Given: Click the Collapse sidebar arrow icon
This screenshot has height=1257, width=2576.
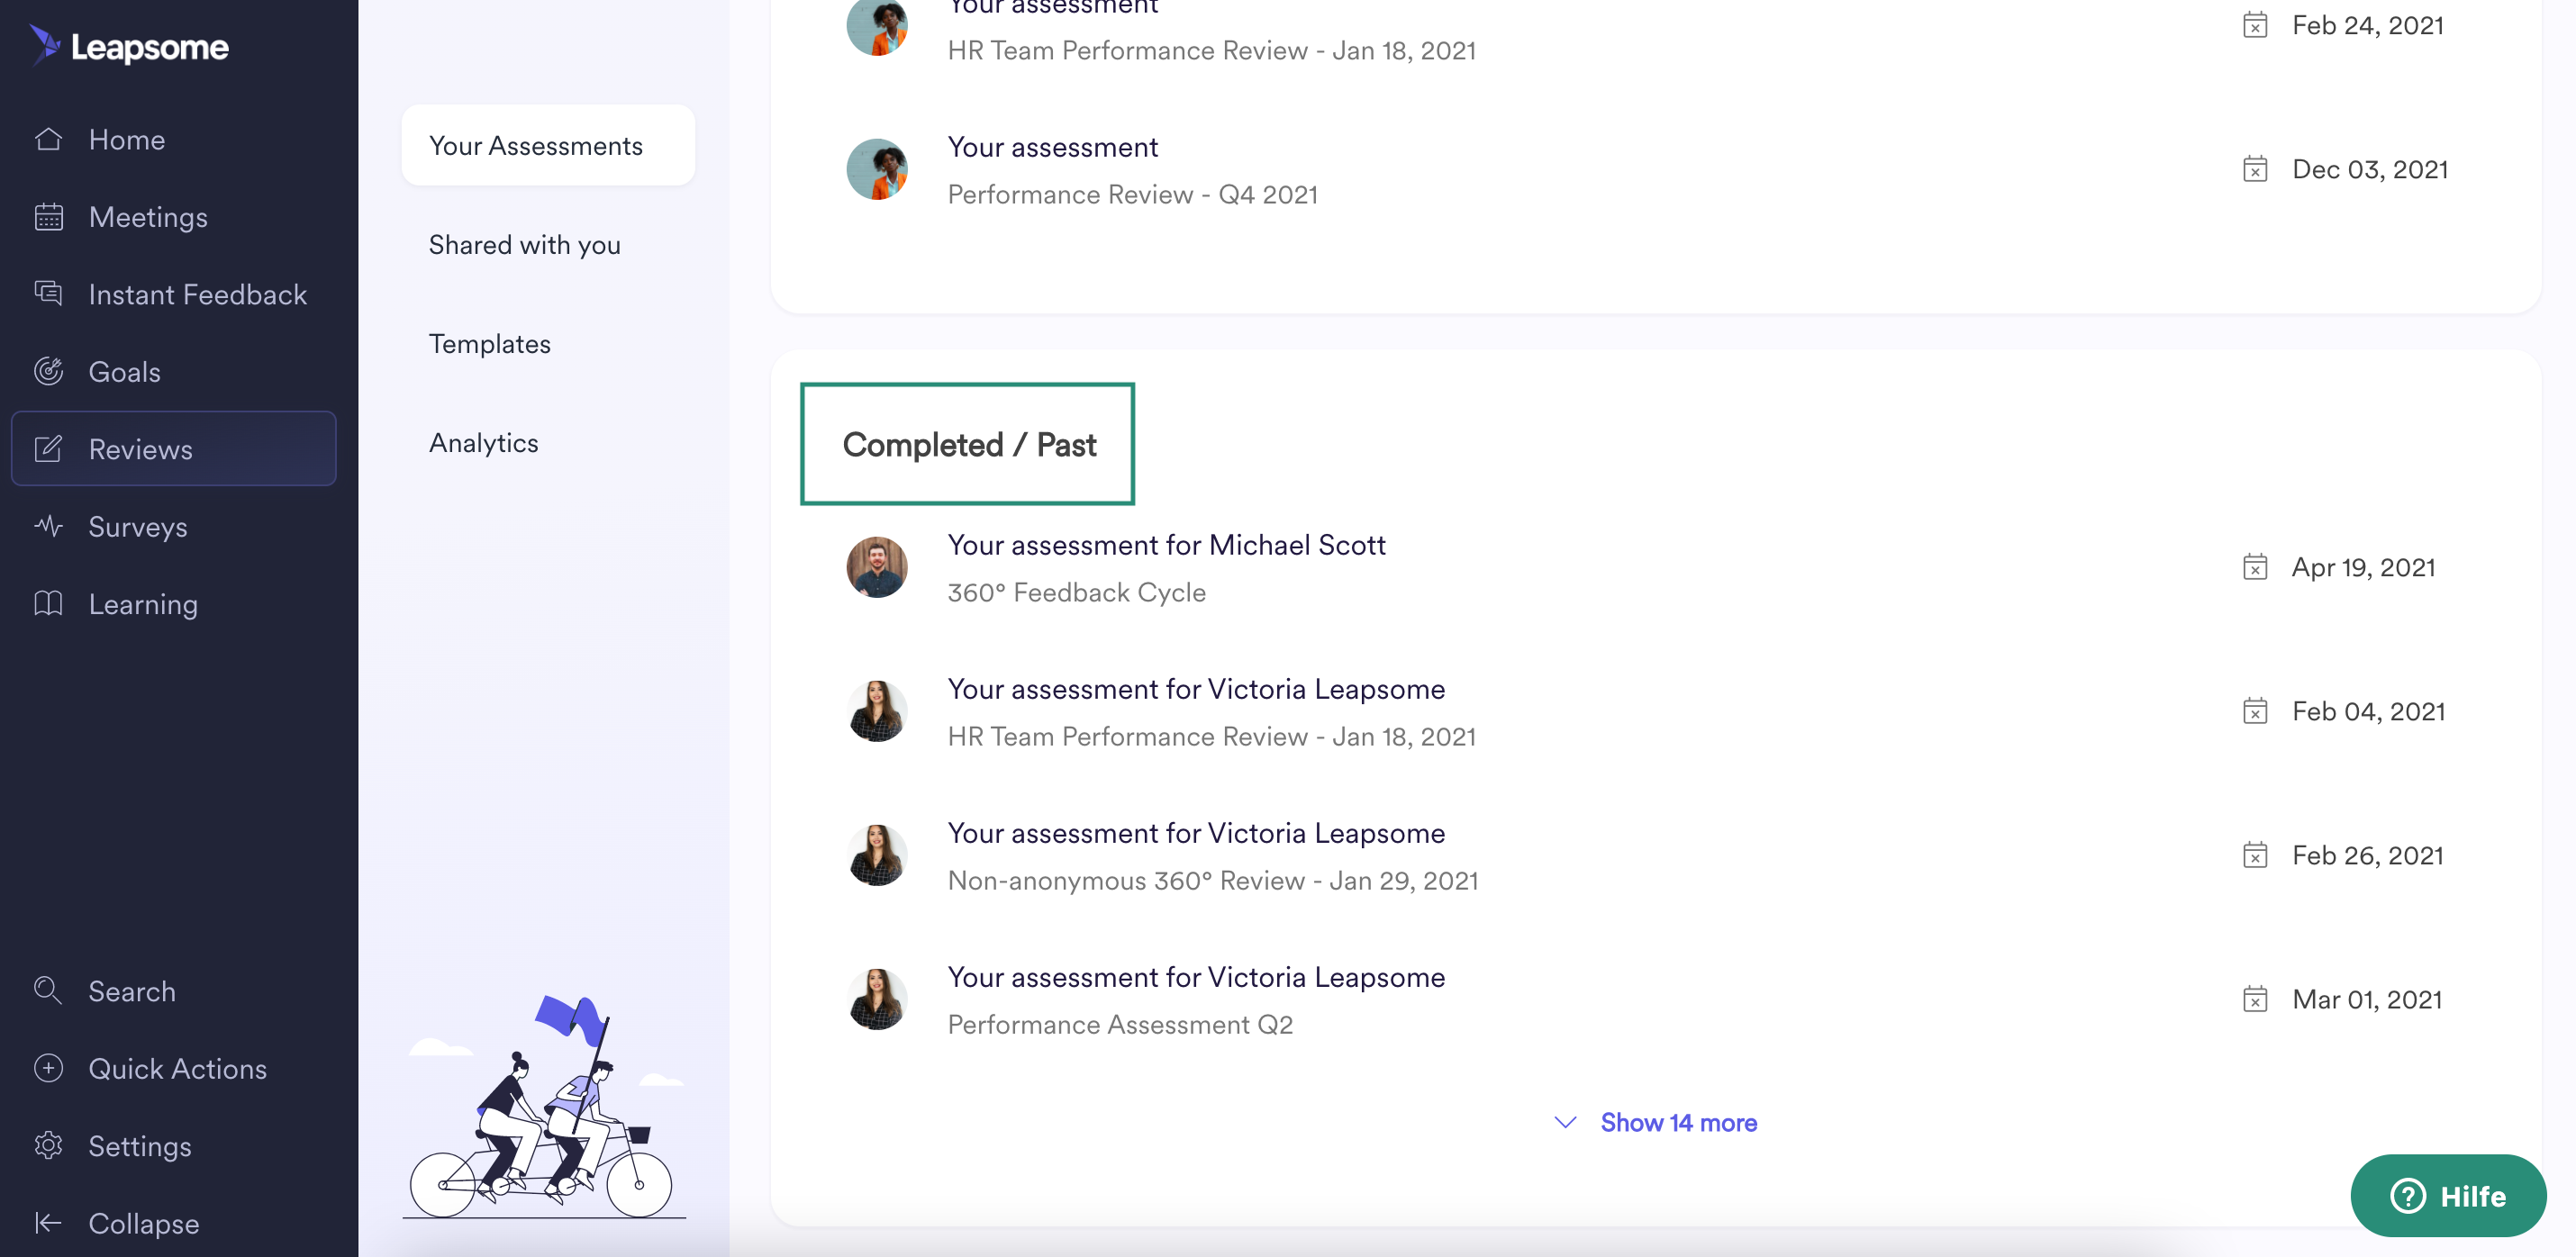Looking at the screenshot, I should click(x=48, y=1222).
